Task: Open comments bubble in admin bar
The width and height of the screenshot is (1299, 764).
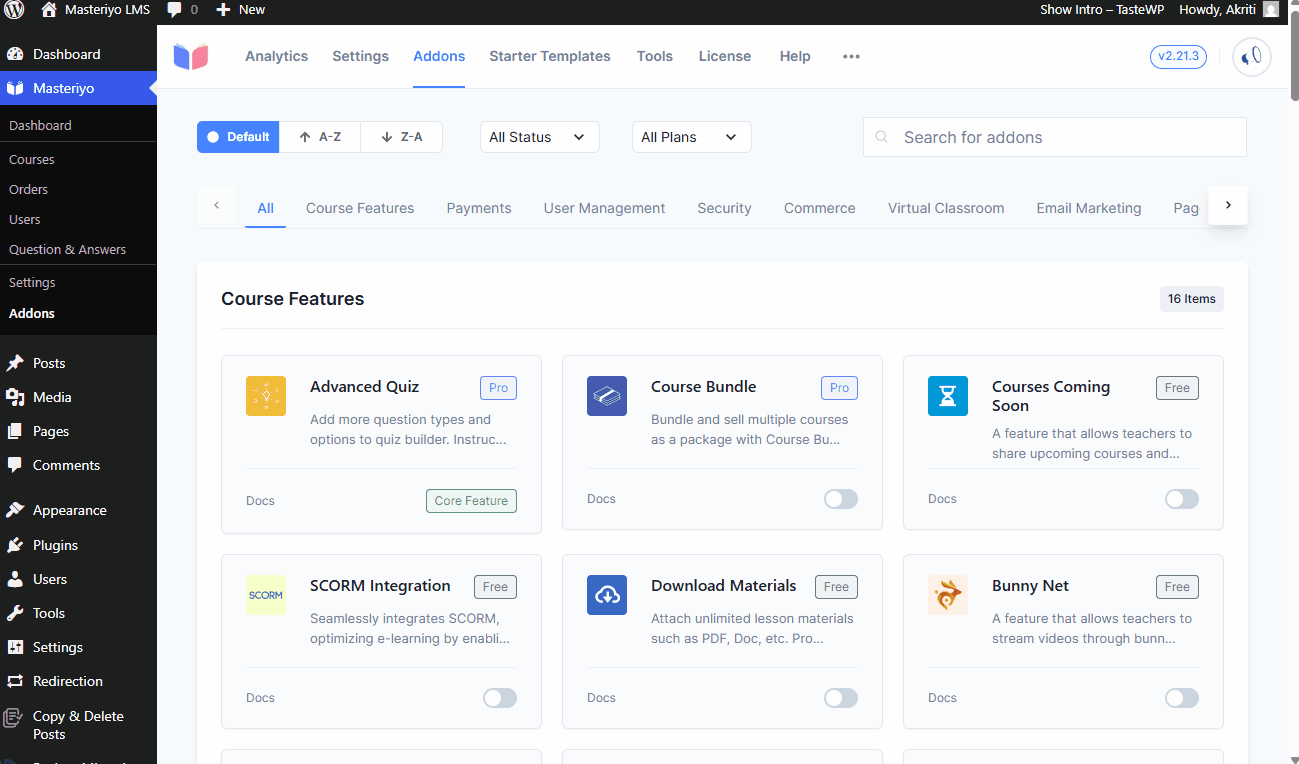Action: [175, 10]
